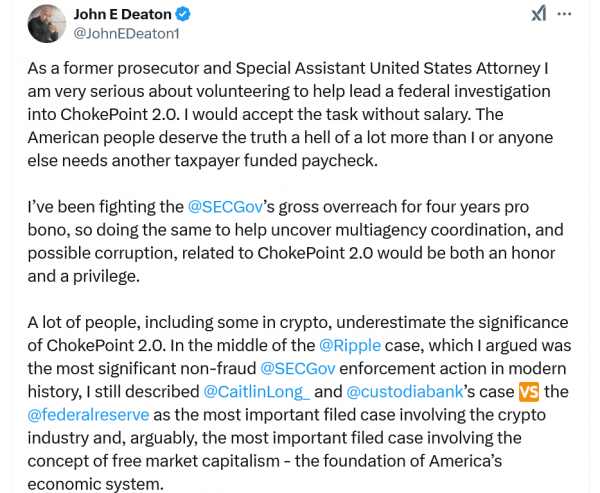Open Grok explain icon on the post

tap(538, 14)
